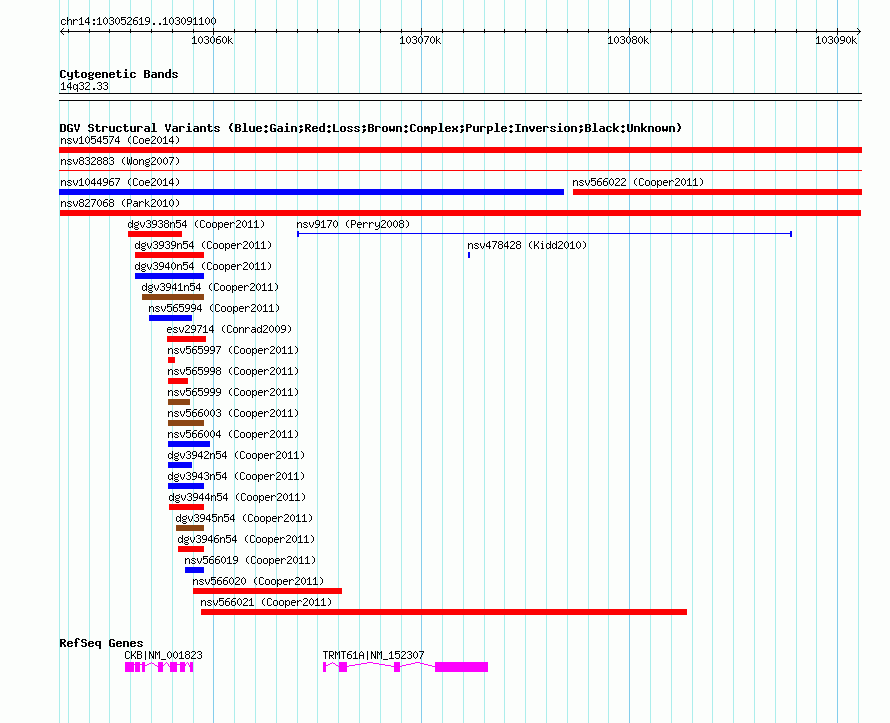
Task: Click dgv3943n54 (Cooper2011) label
Action: 236,476
